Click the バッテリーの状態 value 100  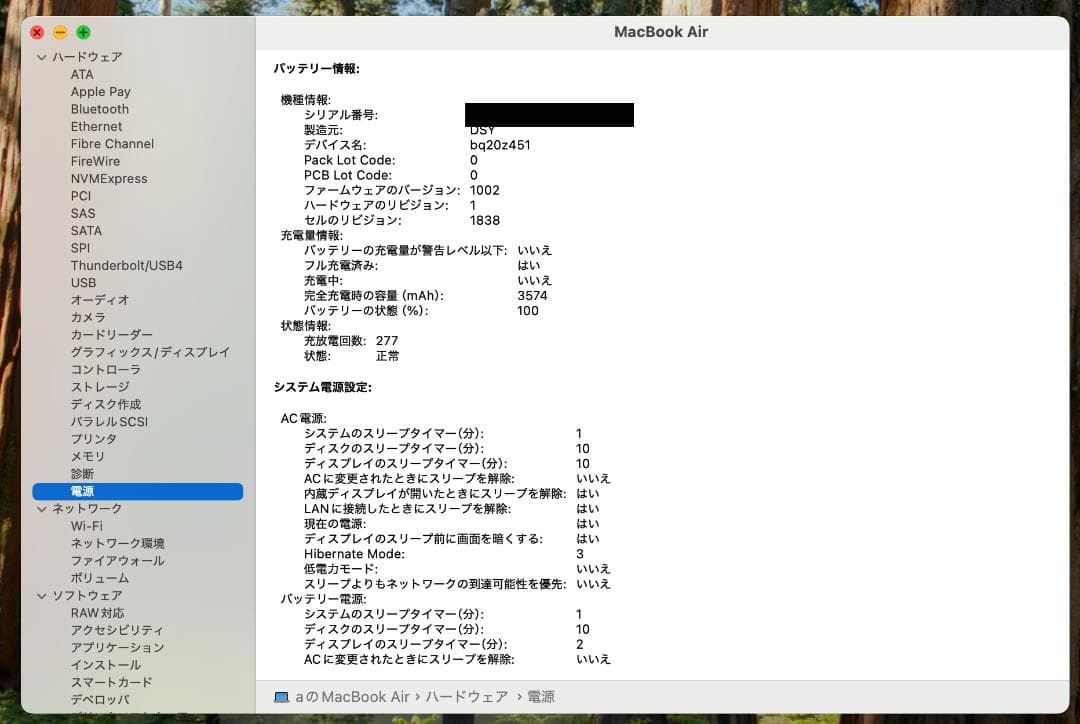(x=528, y=311)
